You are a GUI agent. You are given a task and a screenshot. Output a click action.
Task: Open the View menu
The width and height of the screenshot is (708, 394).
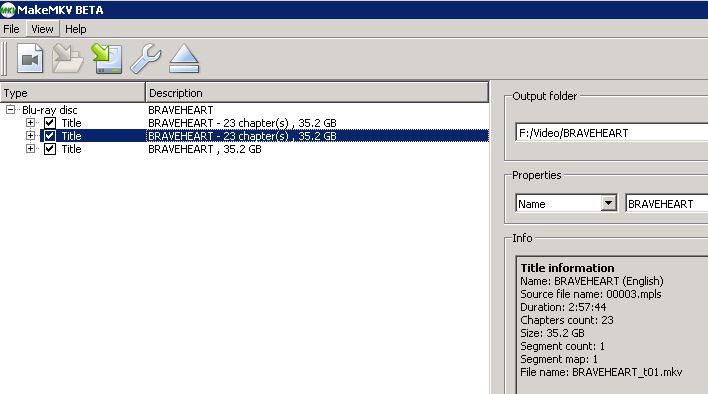[x=42, y=29]
